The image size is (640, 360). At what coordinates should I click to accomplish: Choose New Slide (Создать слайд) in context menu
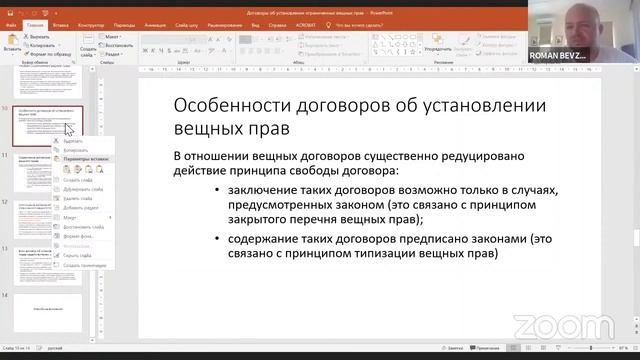click(83, 180)
